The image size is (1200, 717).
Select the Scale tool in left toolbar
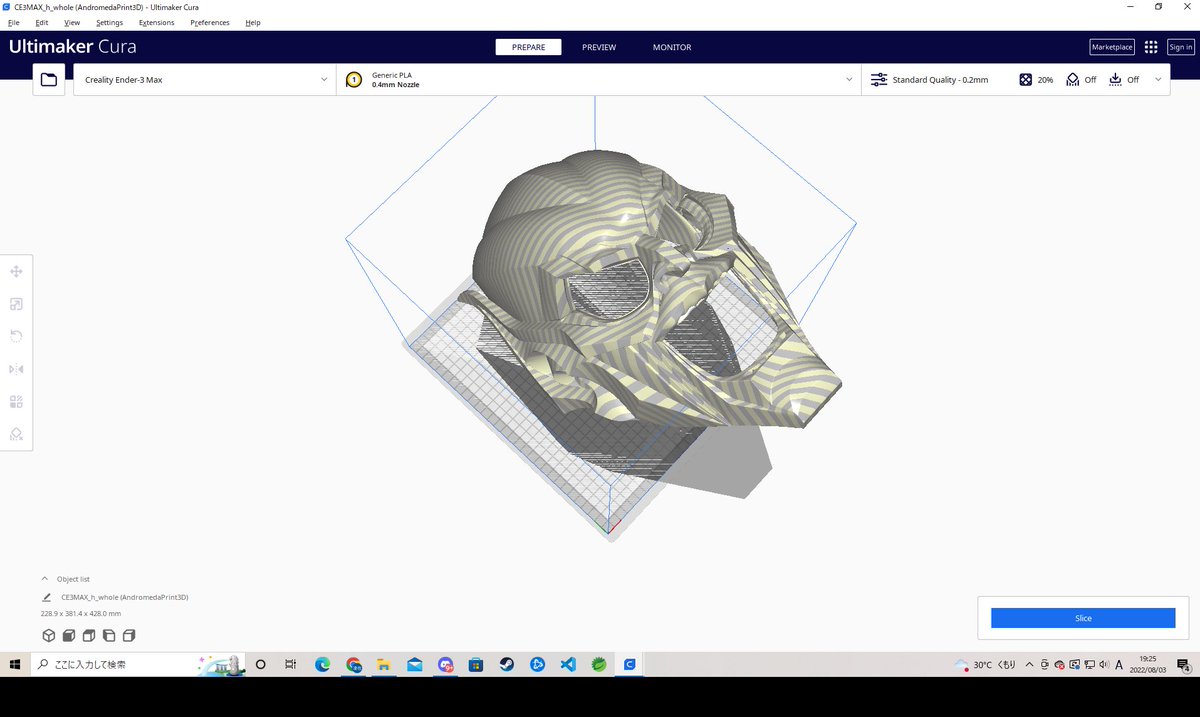click(16, 304)
